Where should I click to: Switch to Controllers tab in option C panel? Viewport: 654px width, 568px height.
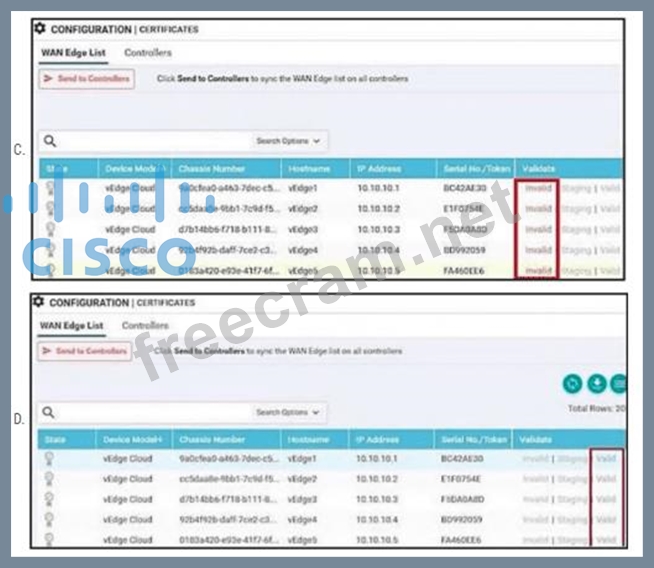pyautogui.click(x=147, y=52)
